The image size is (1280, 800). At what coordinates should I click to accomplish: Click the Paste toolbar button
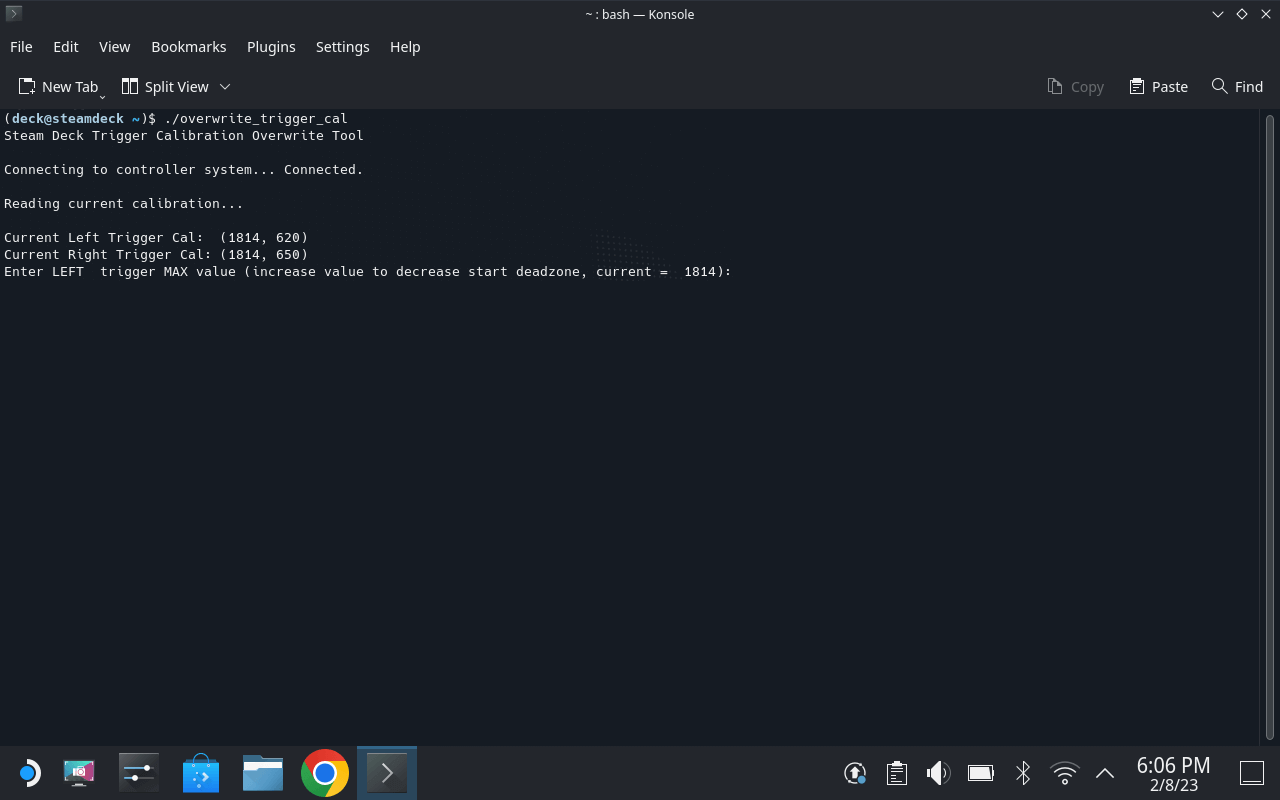1158,87
